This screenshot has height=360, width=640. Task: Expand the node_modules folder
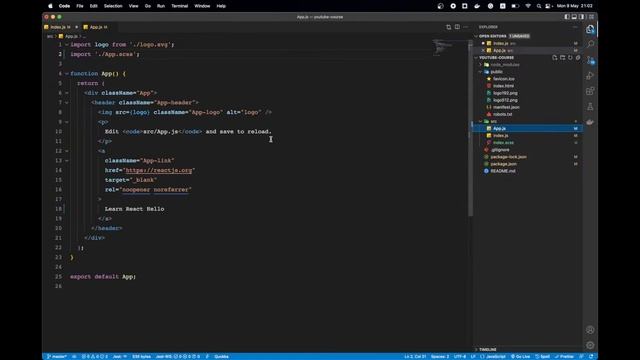coord(505,64)
